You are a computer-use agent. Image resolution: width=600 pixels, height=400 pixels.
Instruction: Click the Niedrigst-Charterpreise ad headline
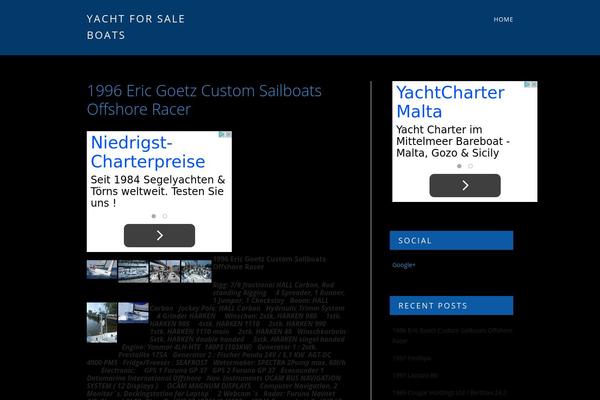click(148, 152)
